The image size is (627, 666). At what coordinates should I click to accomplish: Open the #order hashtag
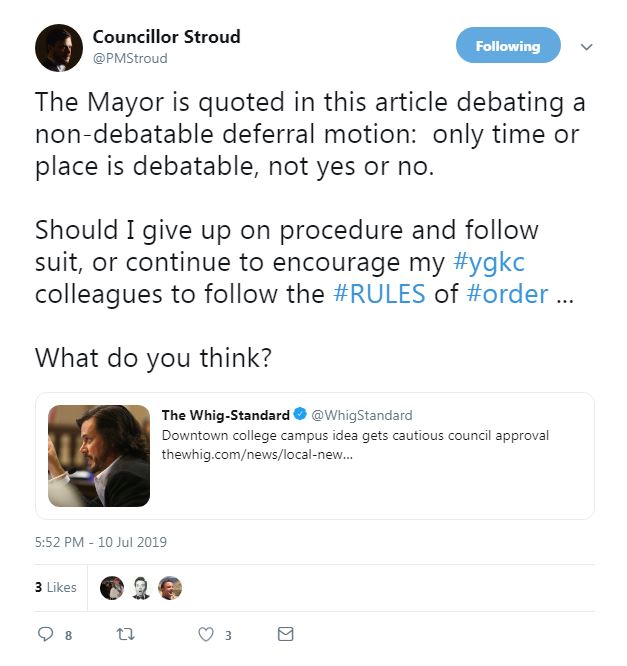[508, 293]
